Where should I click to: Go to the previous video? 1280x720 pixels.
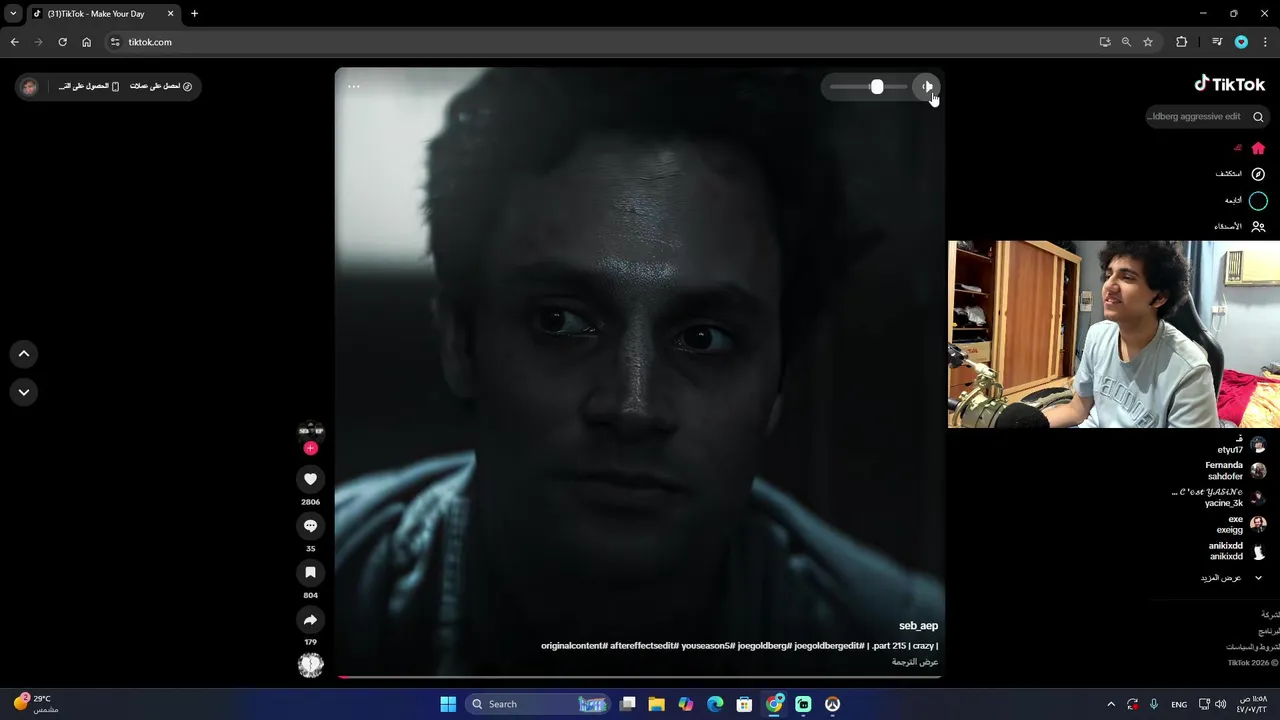pos(24,353)
